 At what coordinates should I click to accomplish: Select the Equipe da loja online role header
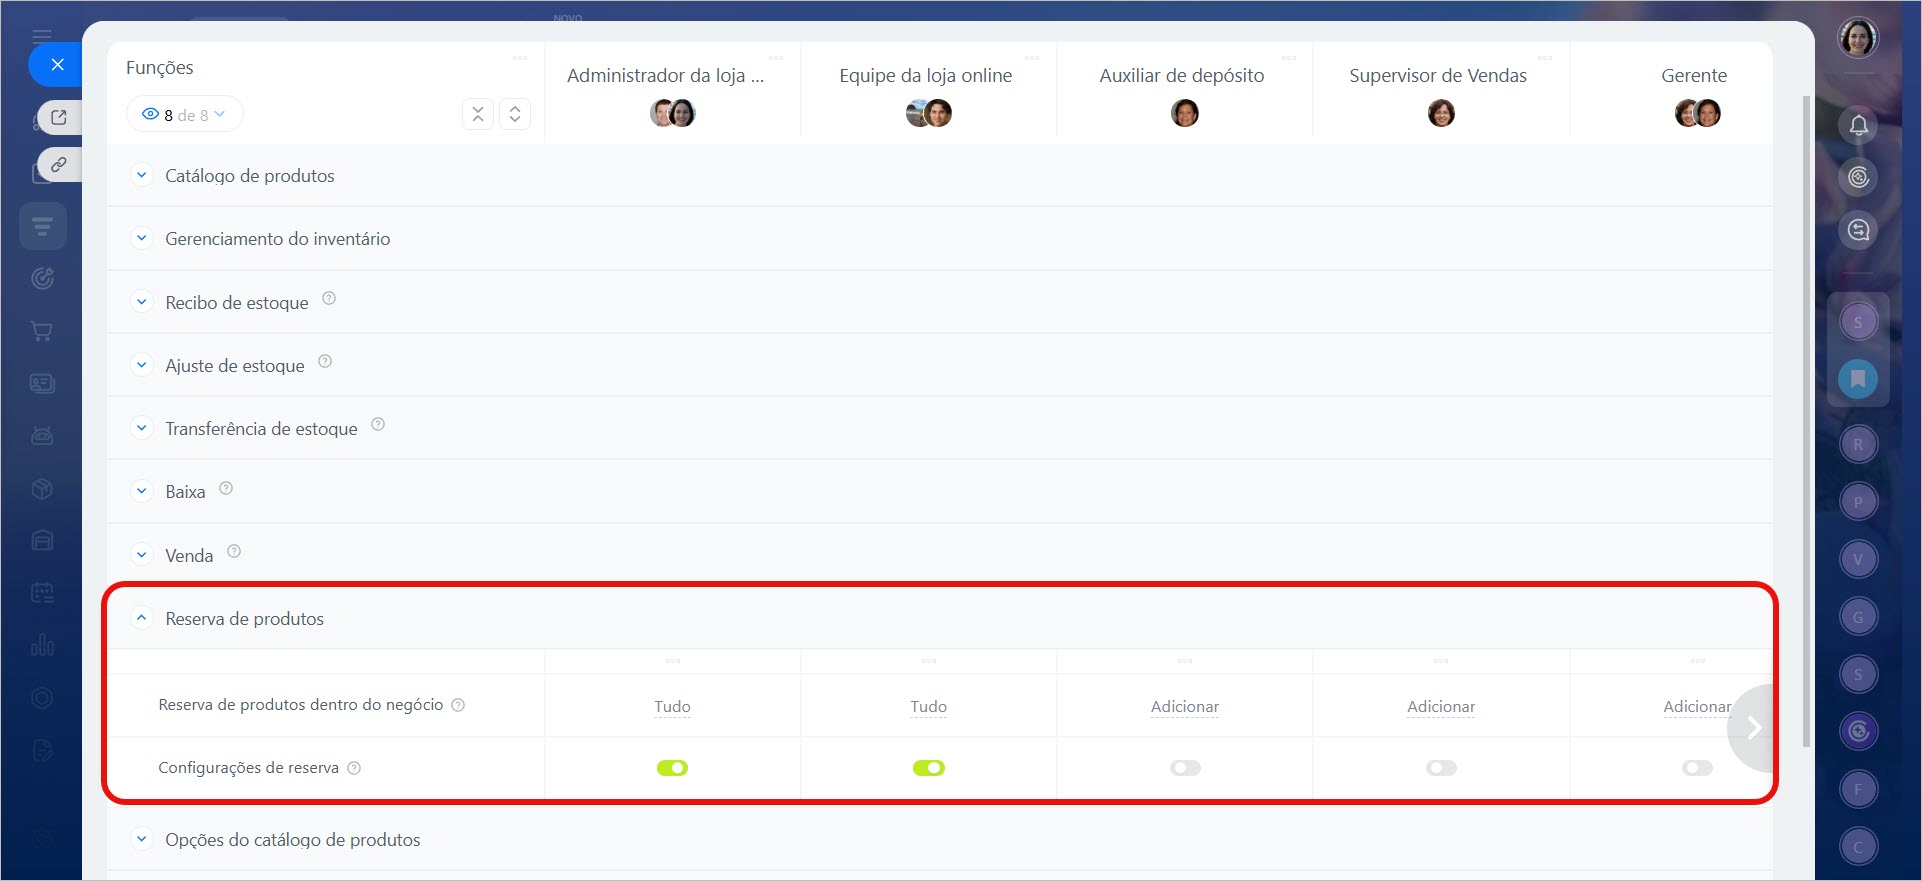[926, 75]
